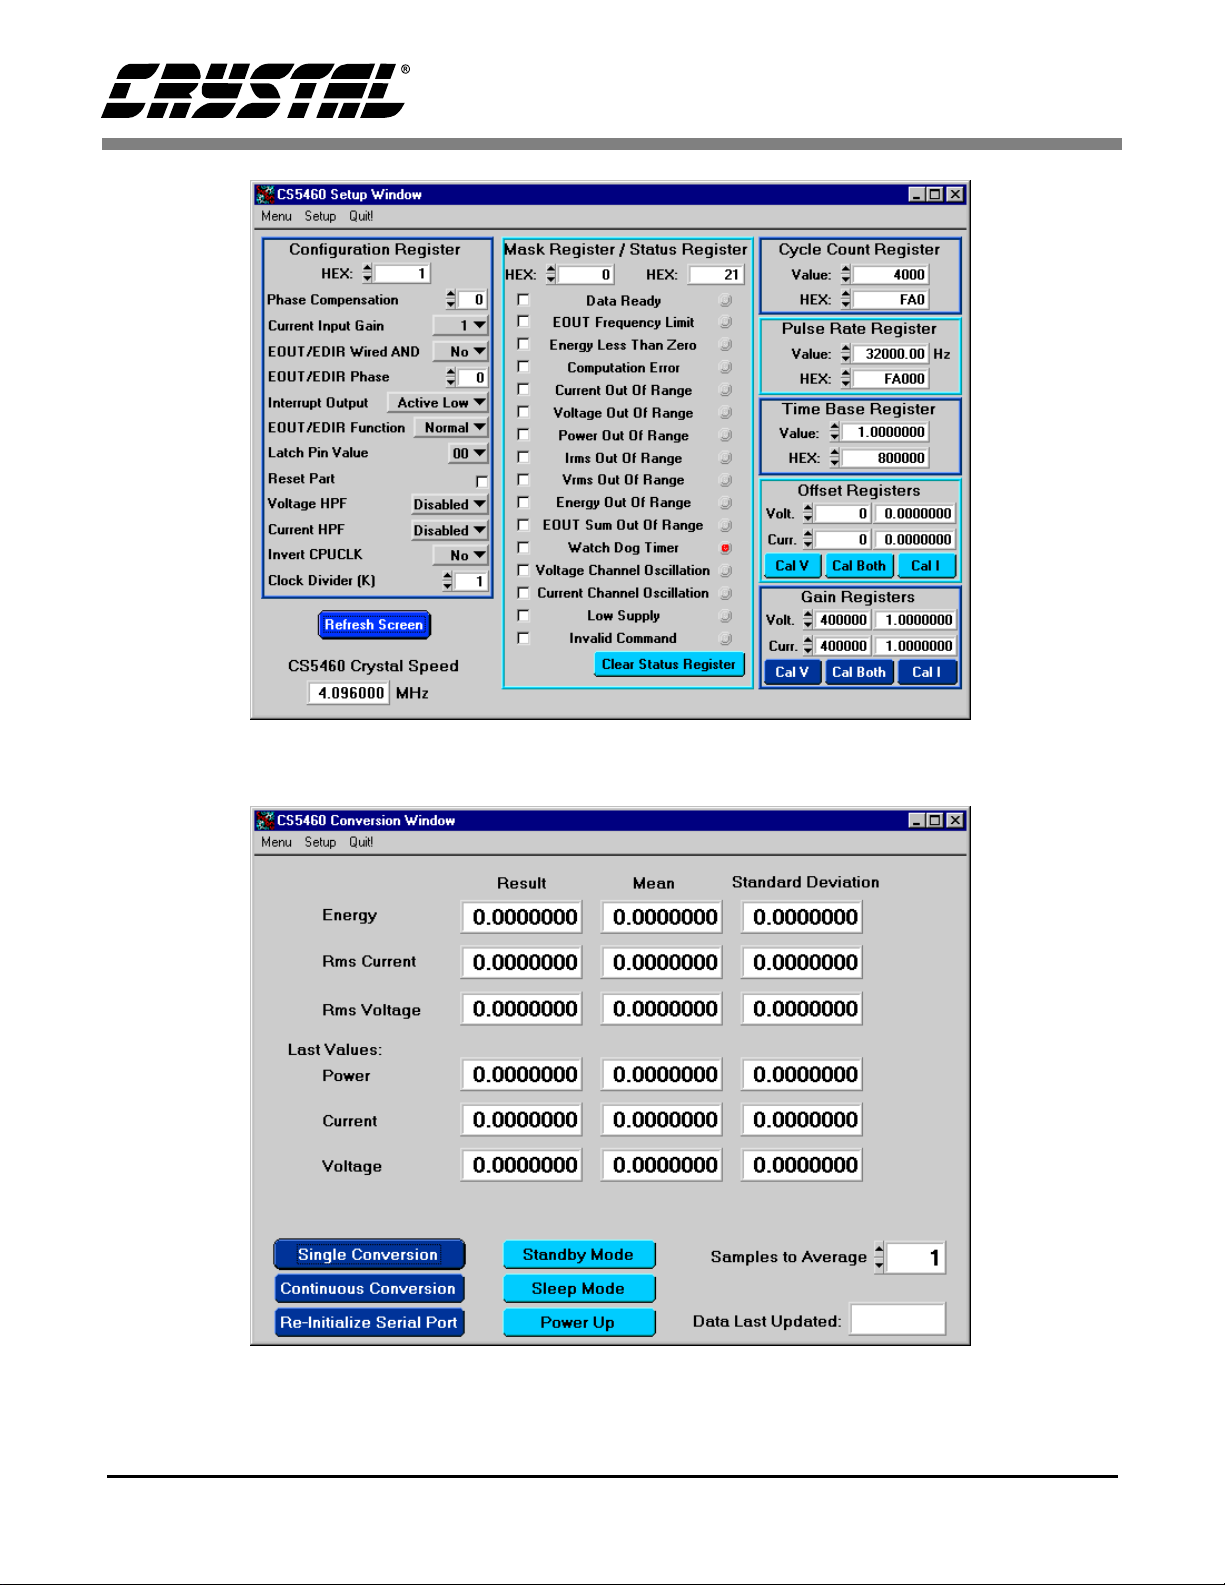This screenshot has width=1225, height=1585.
Task: Check the Energy Less Than Zero mask box
Action: [523, 344]
